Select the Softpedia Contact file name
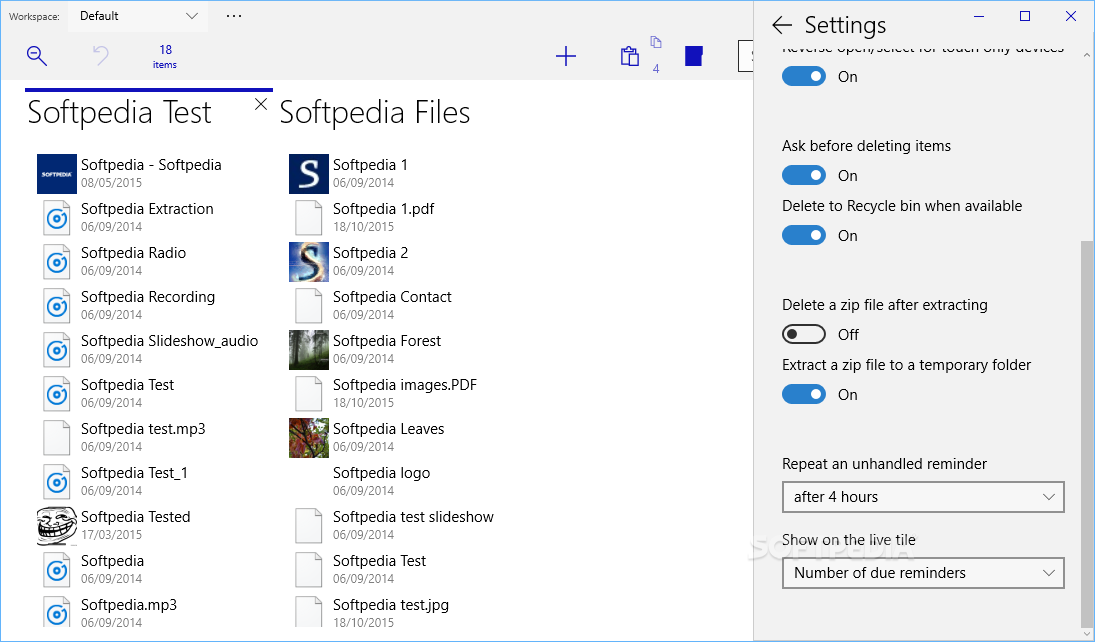1095x642 pixels. pyautogui.click(x=392, y=297)
